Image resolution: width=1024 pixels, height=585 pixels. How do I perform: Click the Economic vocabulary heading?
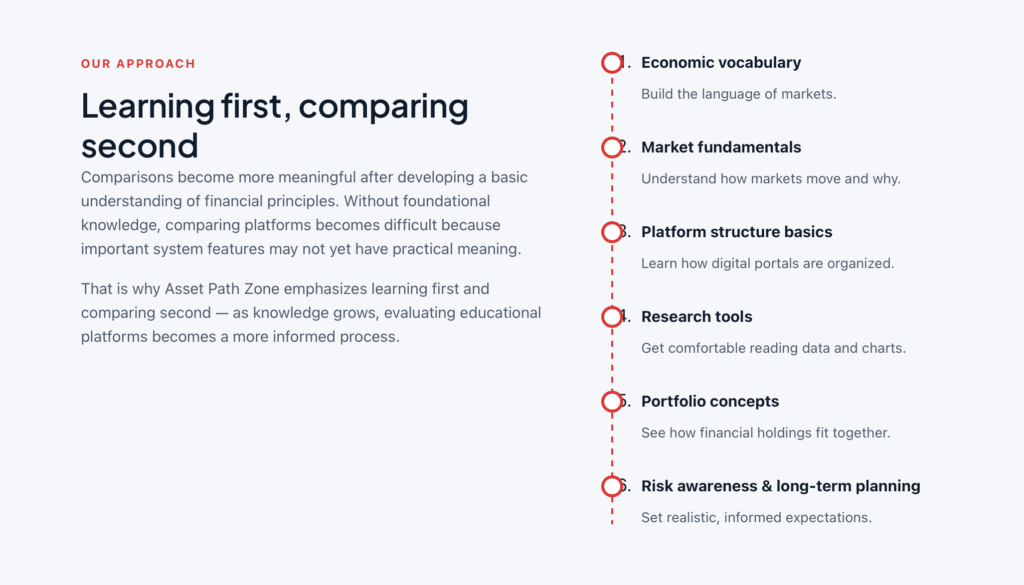721,63
